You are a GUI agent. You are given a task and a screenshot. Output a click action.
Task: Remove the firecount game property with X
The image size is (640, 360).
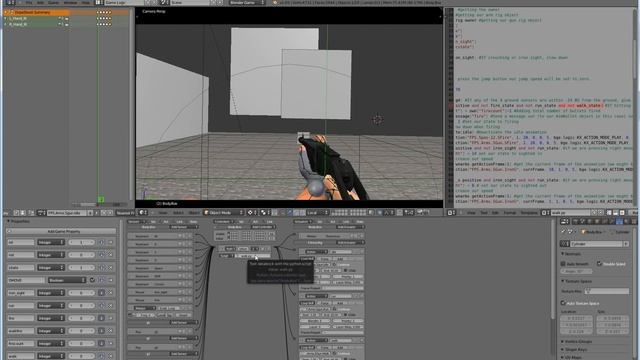coord(110,343)
